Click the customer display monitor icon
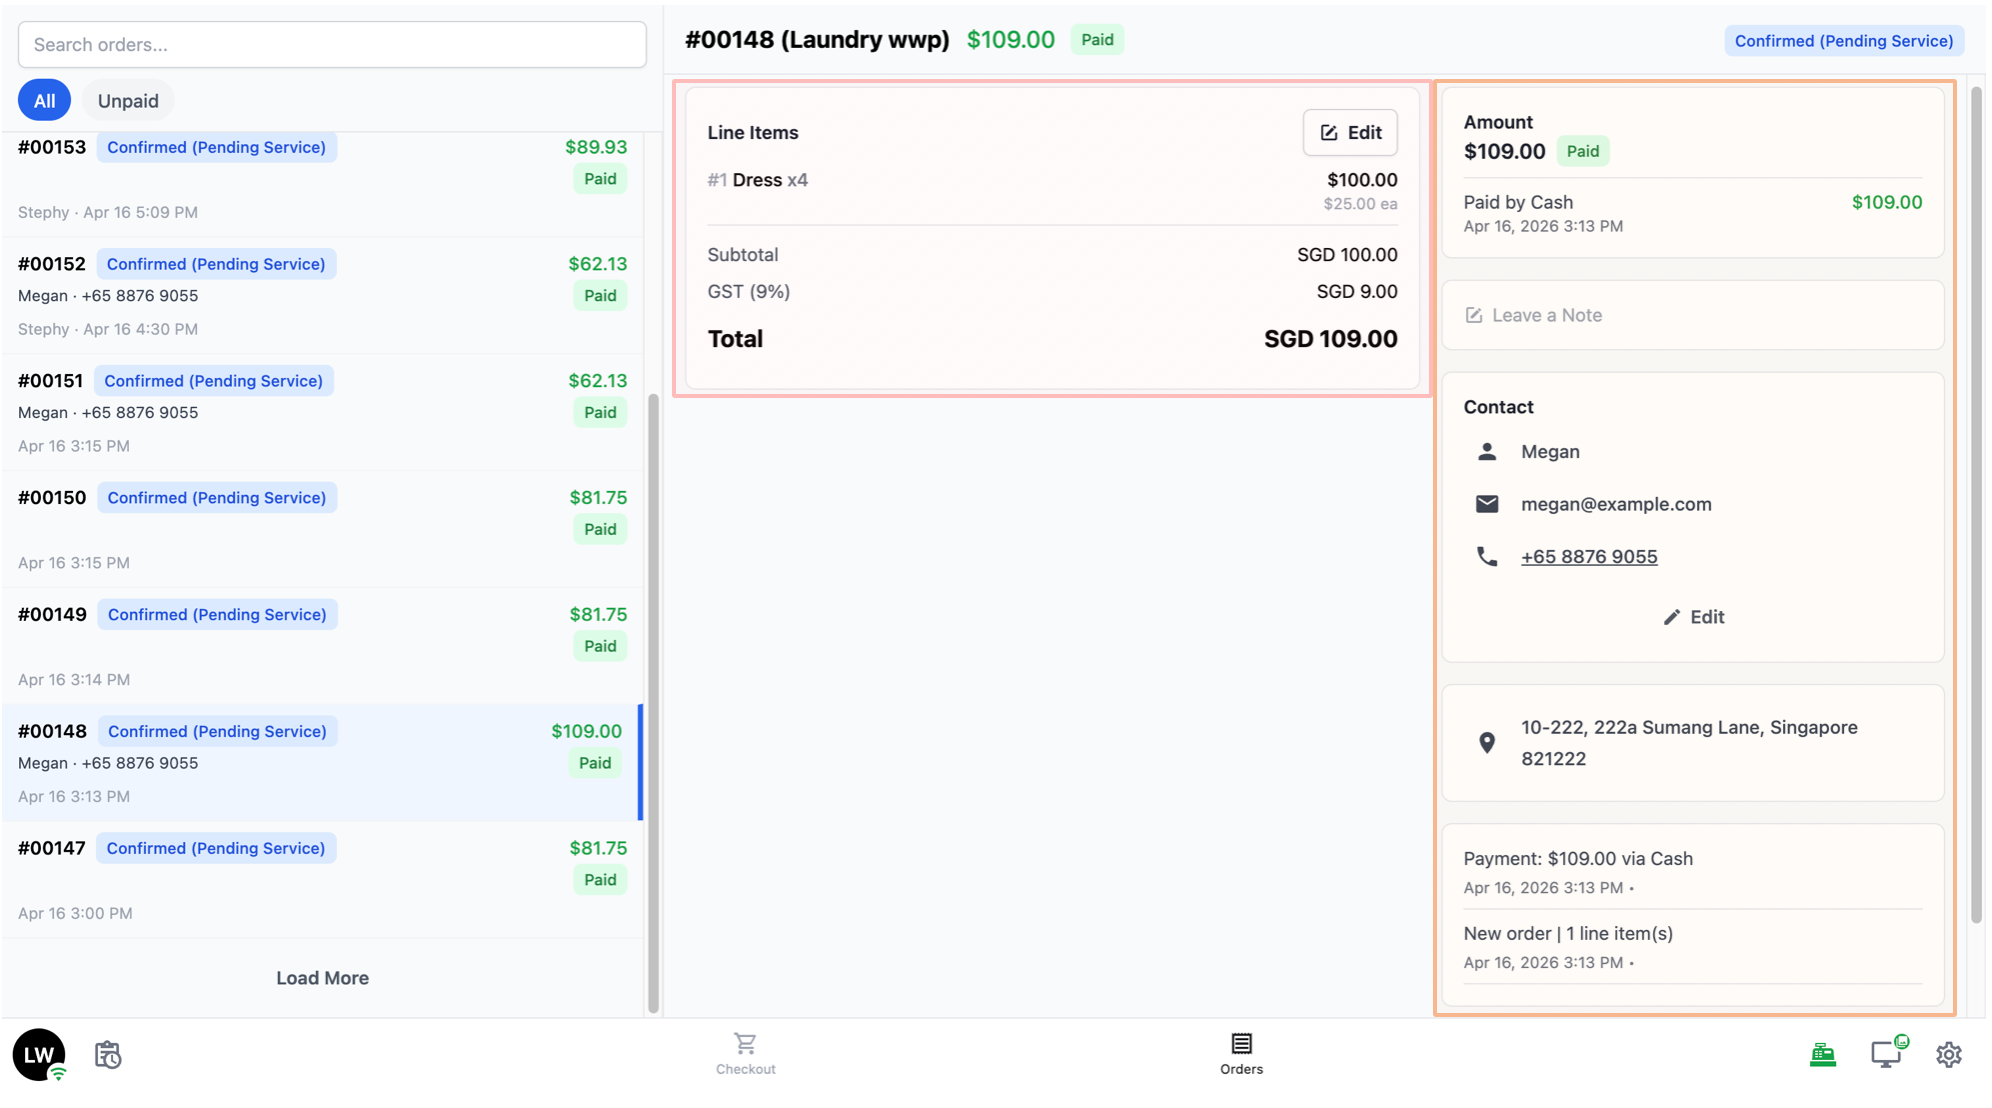The width and height of the screenshot is (1992, 1108). coord(1886,1054)
